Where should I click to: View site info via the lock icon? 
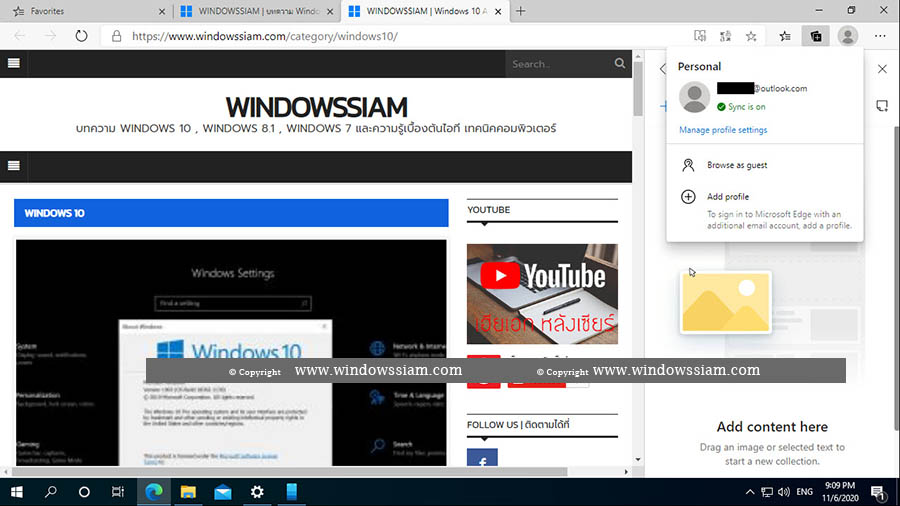pos(117,36)
